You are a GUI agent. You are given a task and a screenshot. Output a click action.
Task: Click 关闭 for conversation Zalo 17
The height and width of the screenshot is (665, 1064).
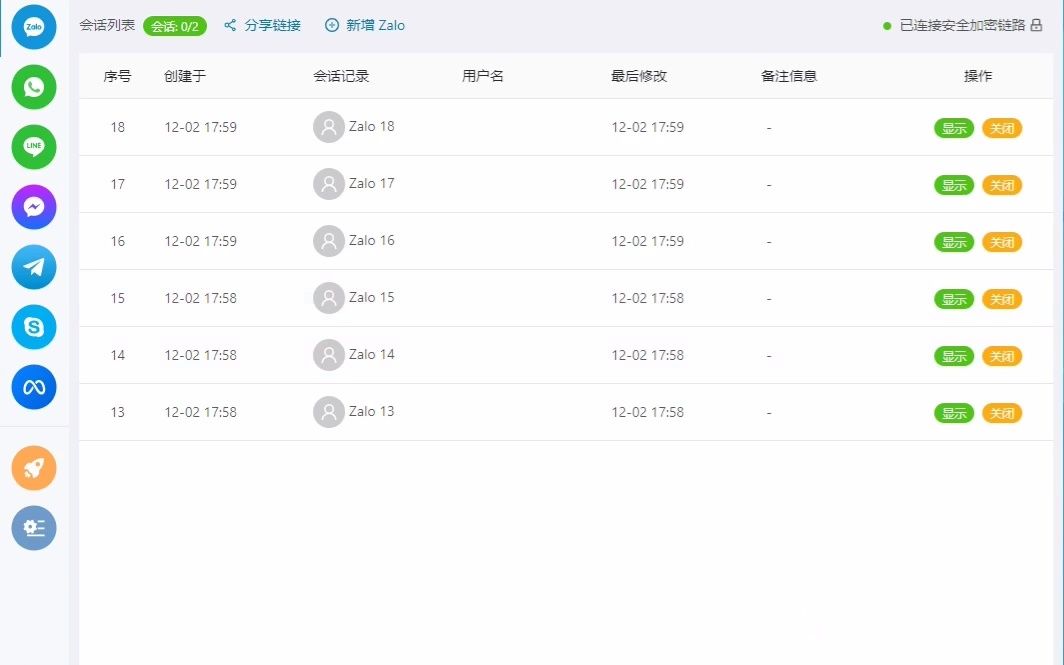[x=1002, y=185]
